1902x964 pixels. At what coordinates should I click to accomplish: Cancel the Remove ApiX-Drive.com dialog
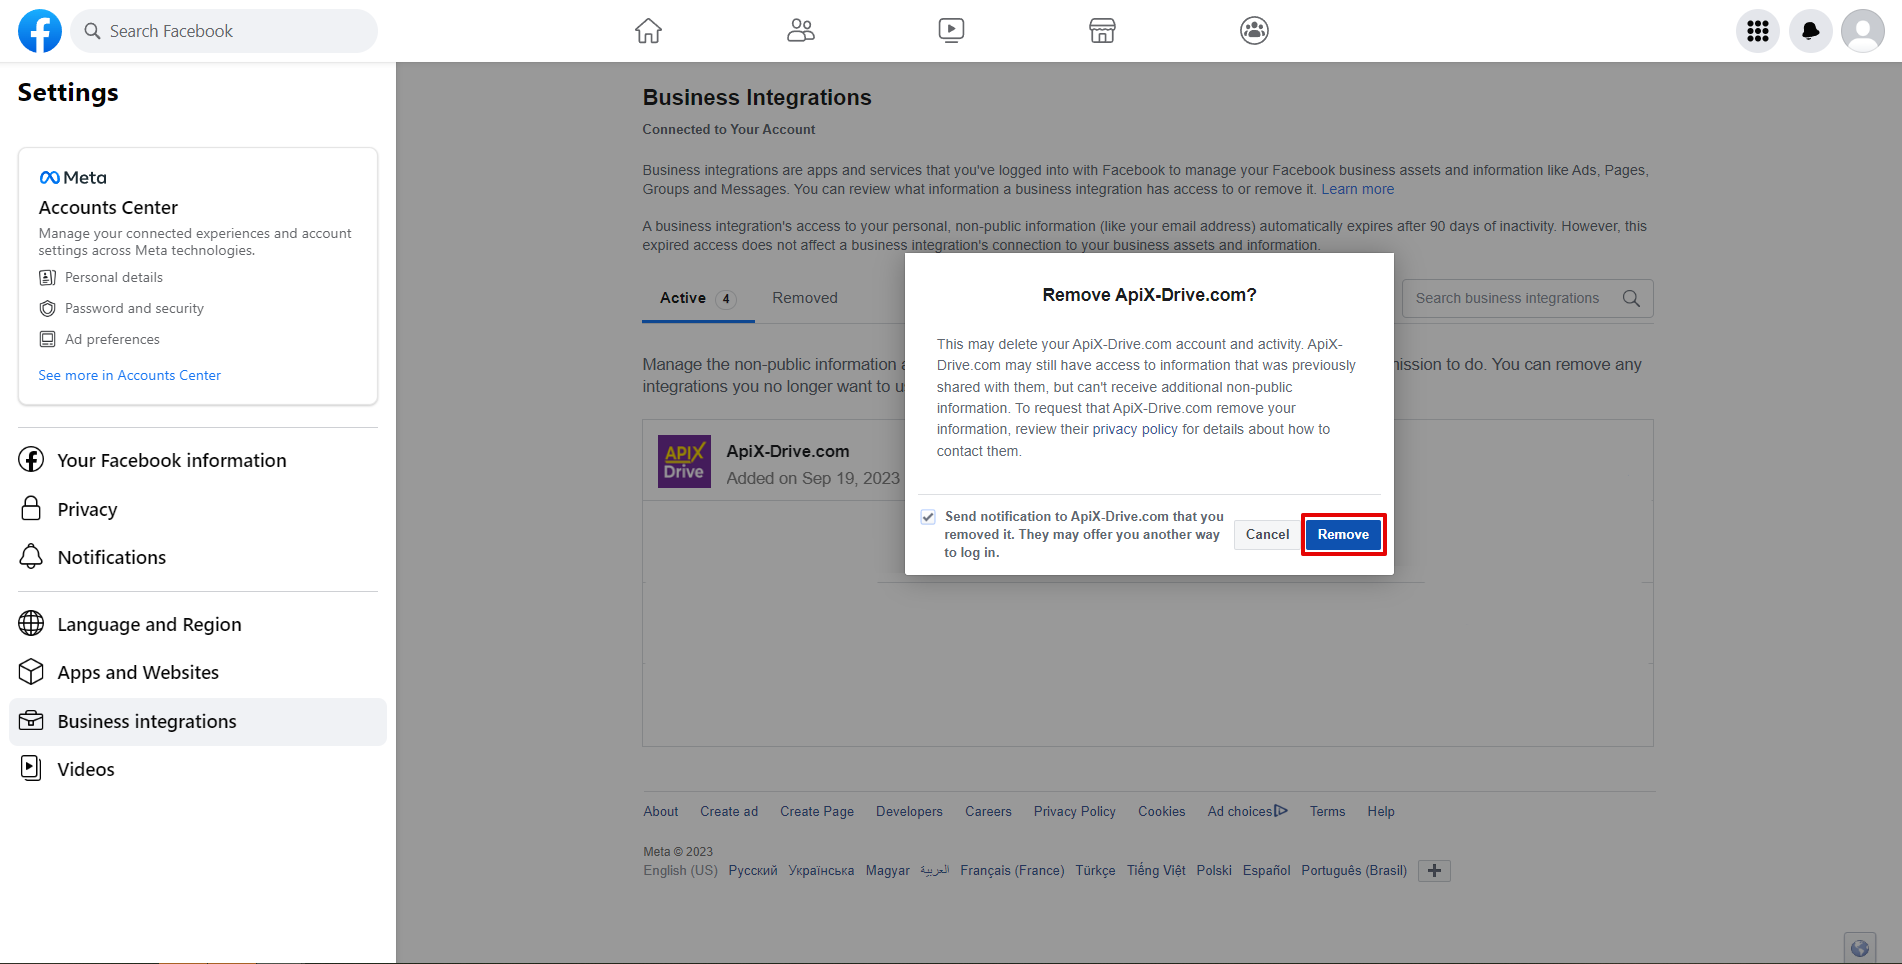1267,535
